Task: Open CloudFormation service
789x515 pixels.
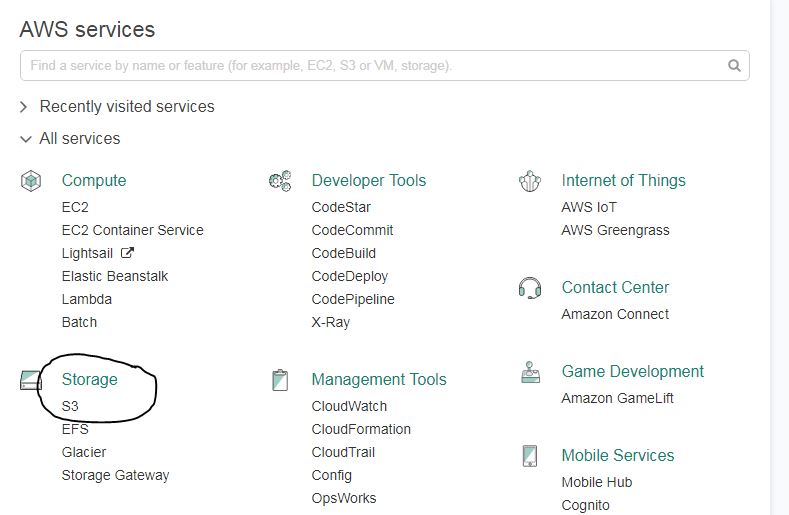Action: coord(361,429)
